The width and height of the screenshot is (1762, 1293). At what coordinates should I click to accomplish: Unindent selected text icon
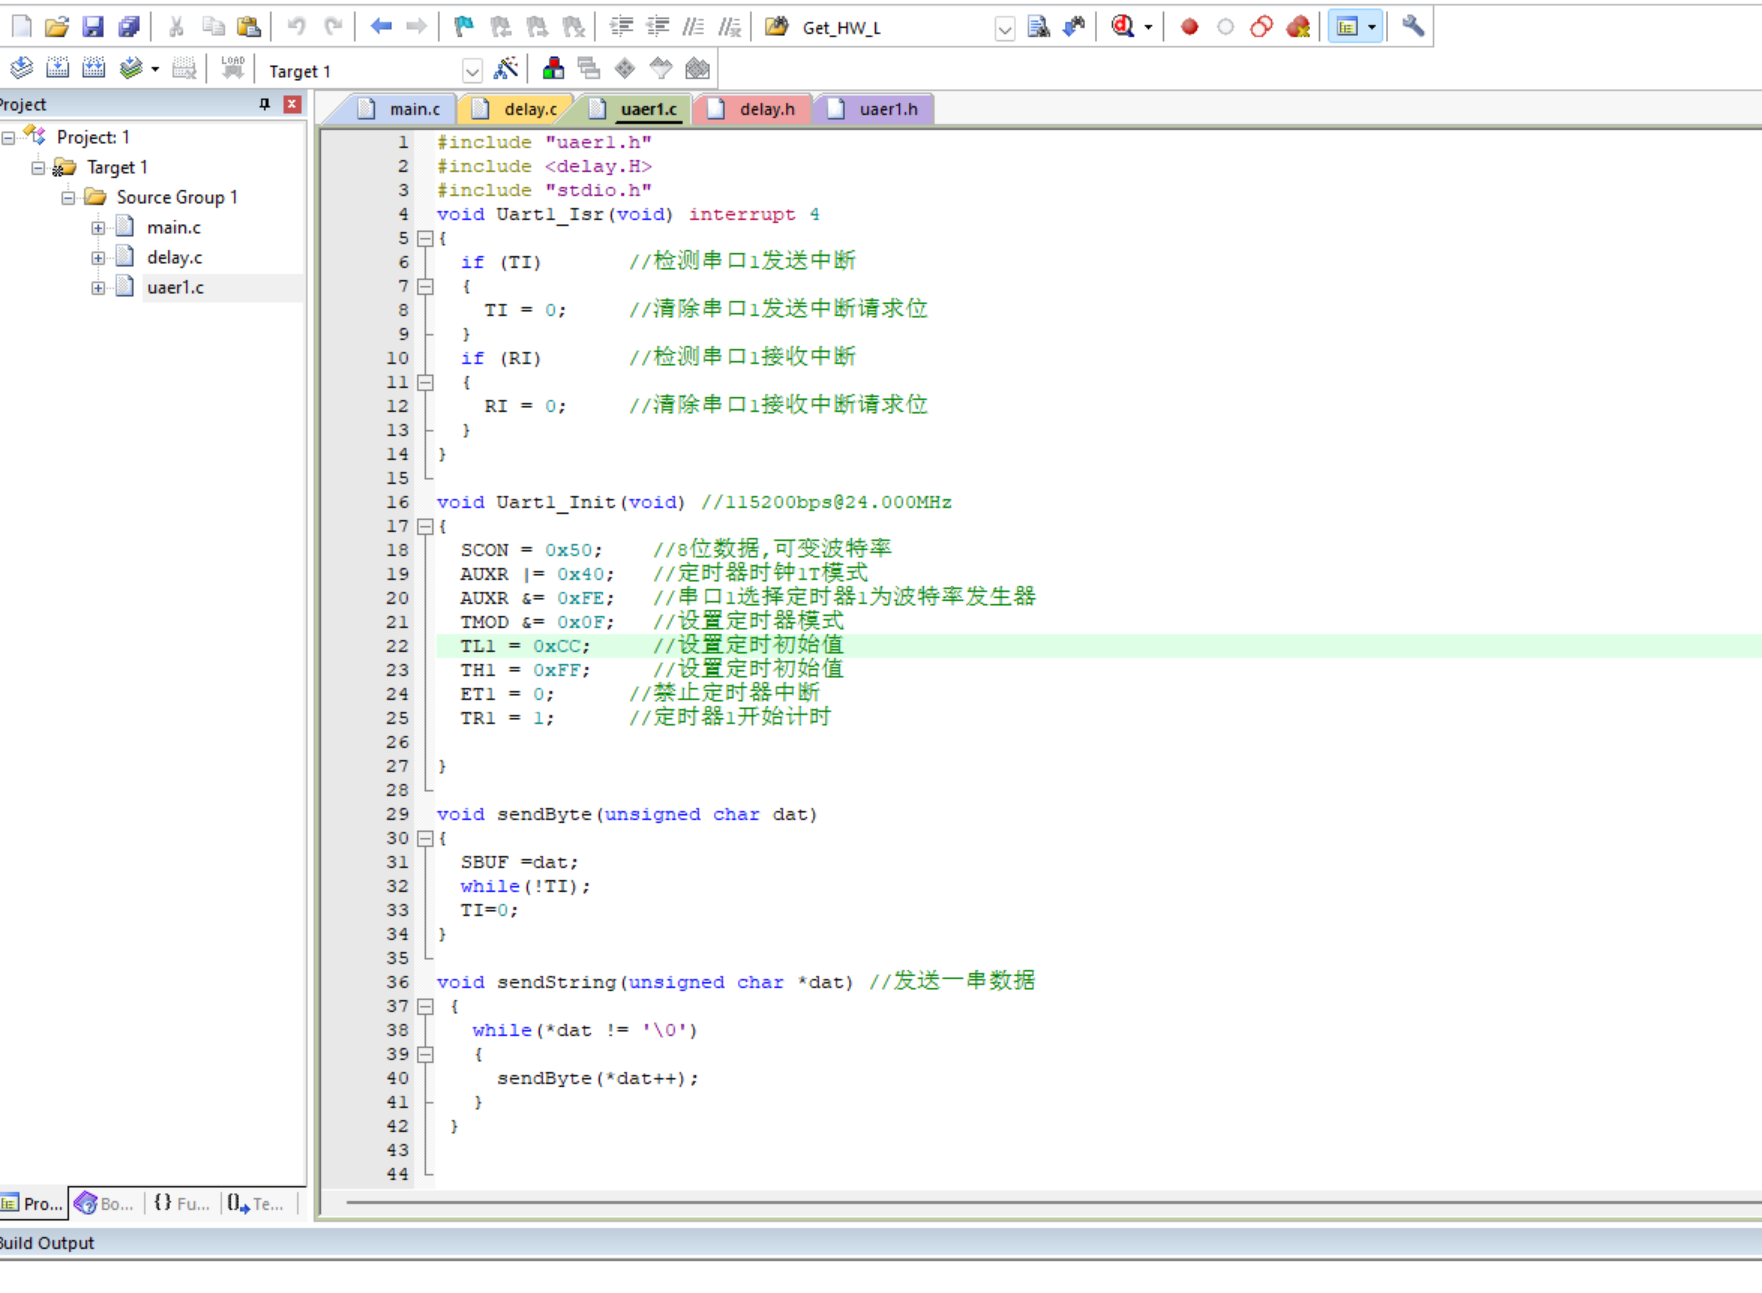(x=657, y=27)
